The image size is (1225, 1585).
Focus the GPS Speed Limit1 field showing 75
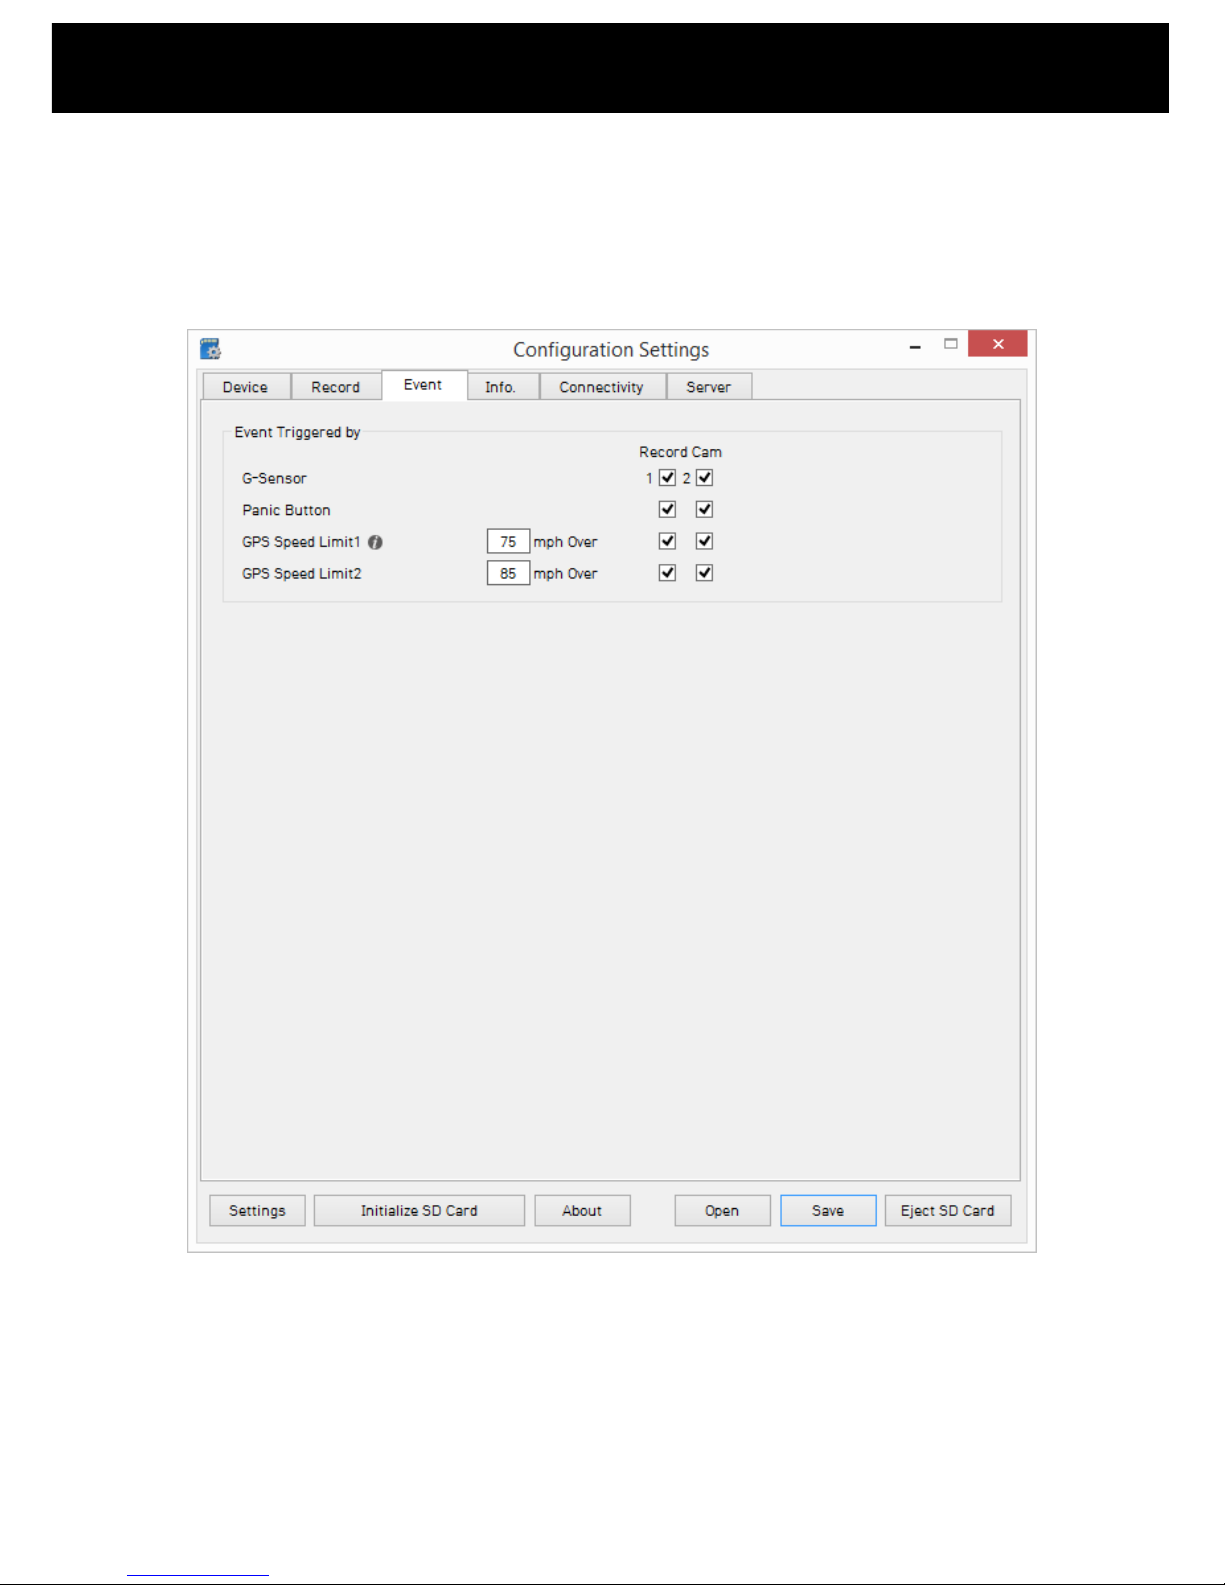(508, 542)
